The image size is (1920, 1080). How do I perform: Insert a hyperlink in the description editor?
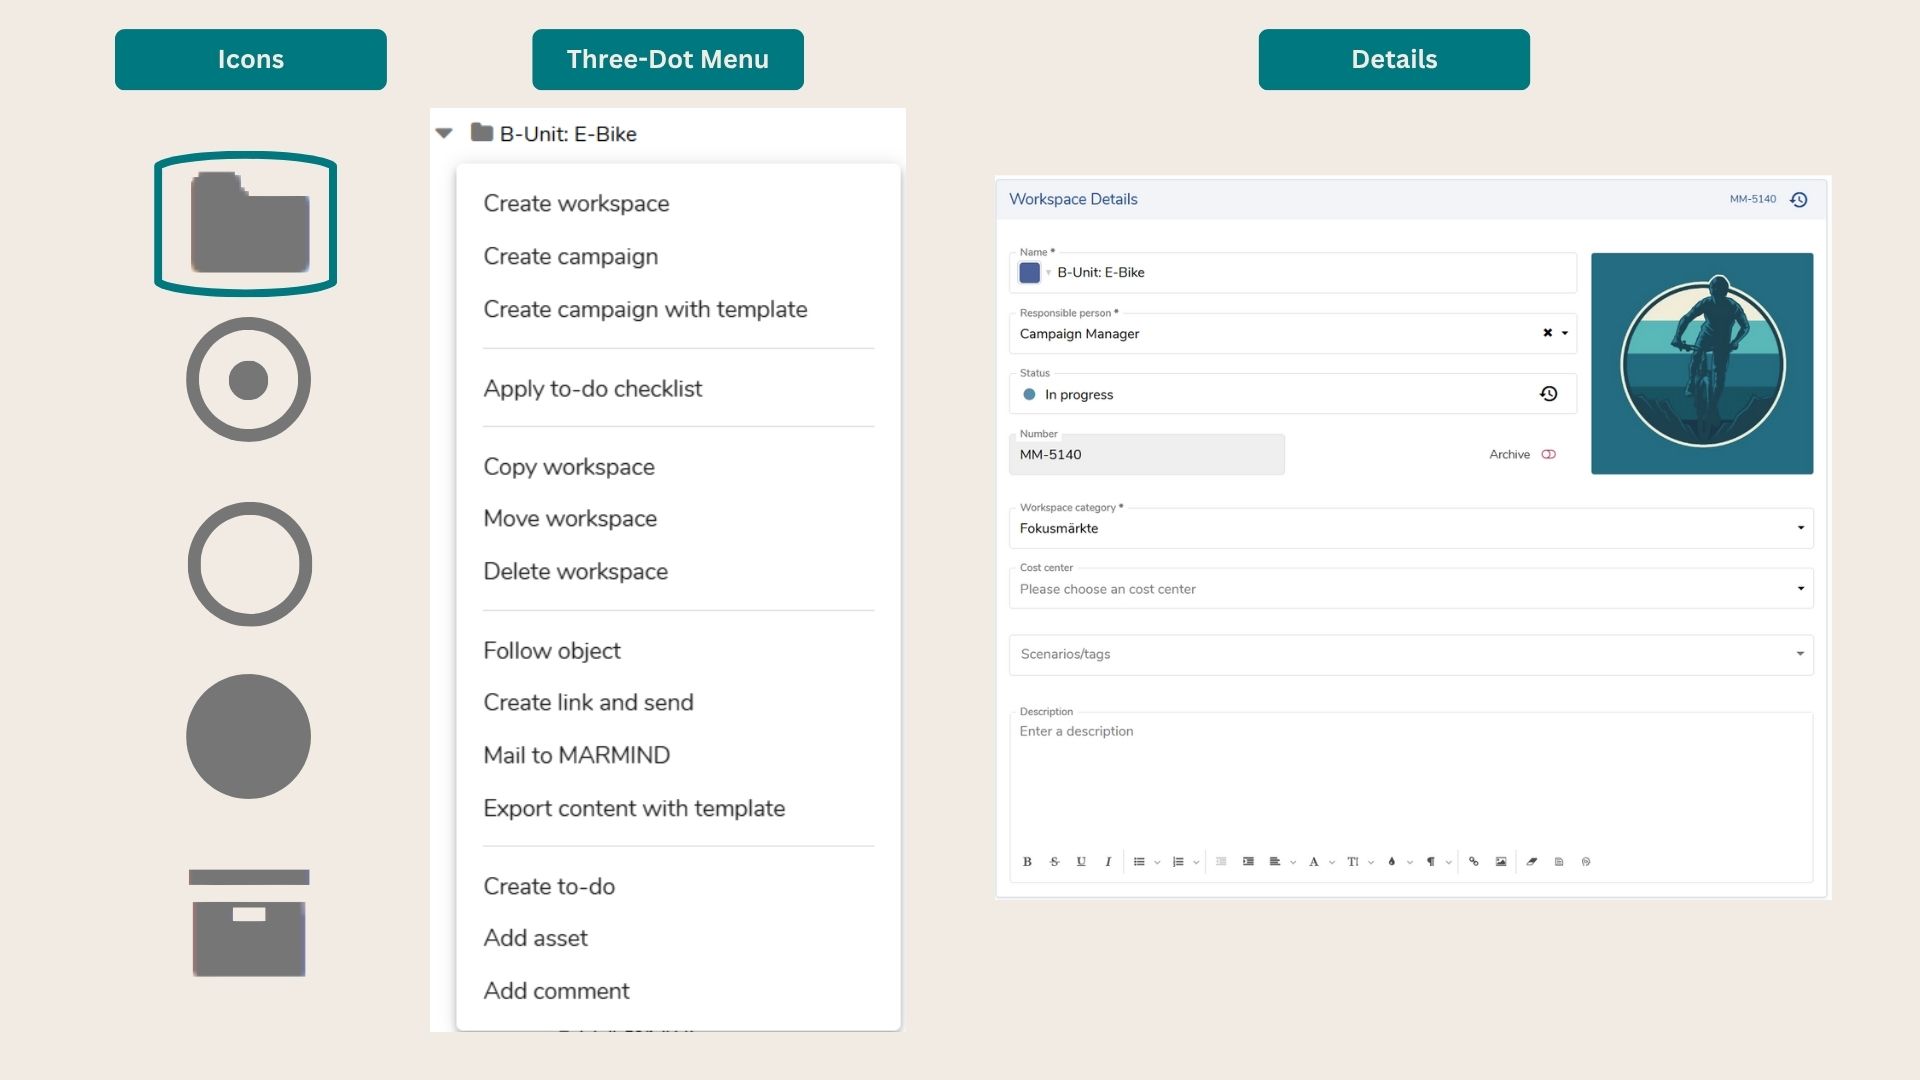coord(1473,862)
